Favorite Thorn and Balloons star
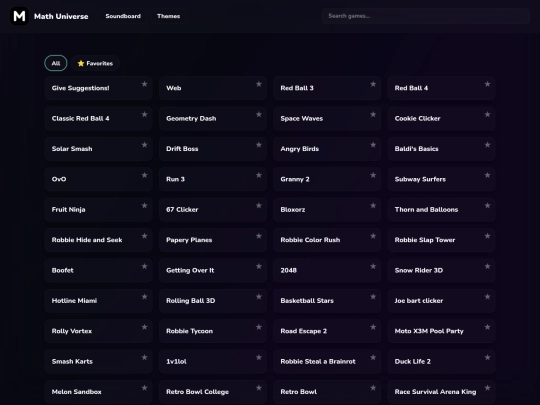Viewport: 540px width, 405px height. point(487,206)
